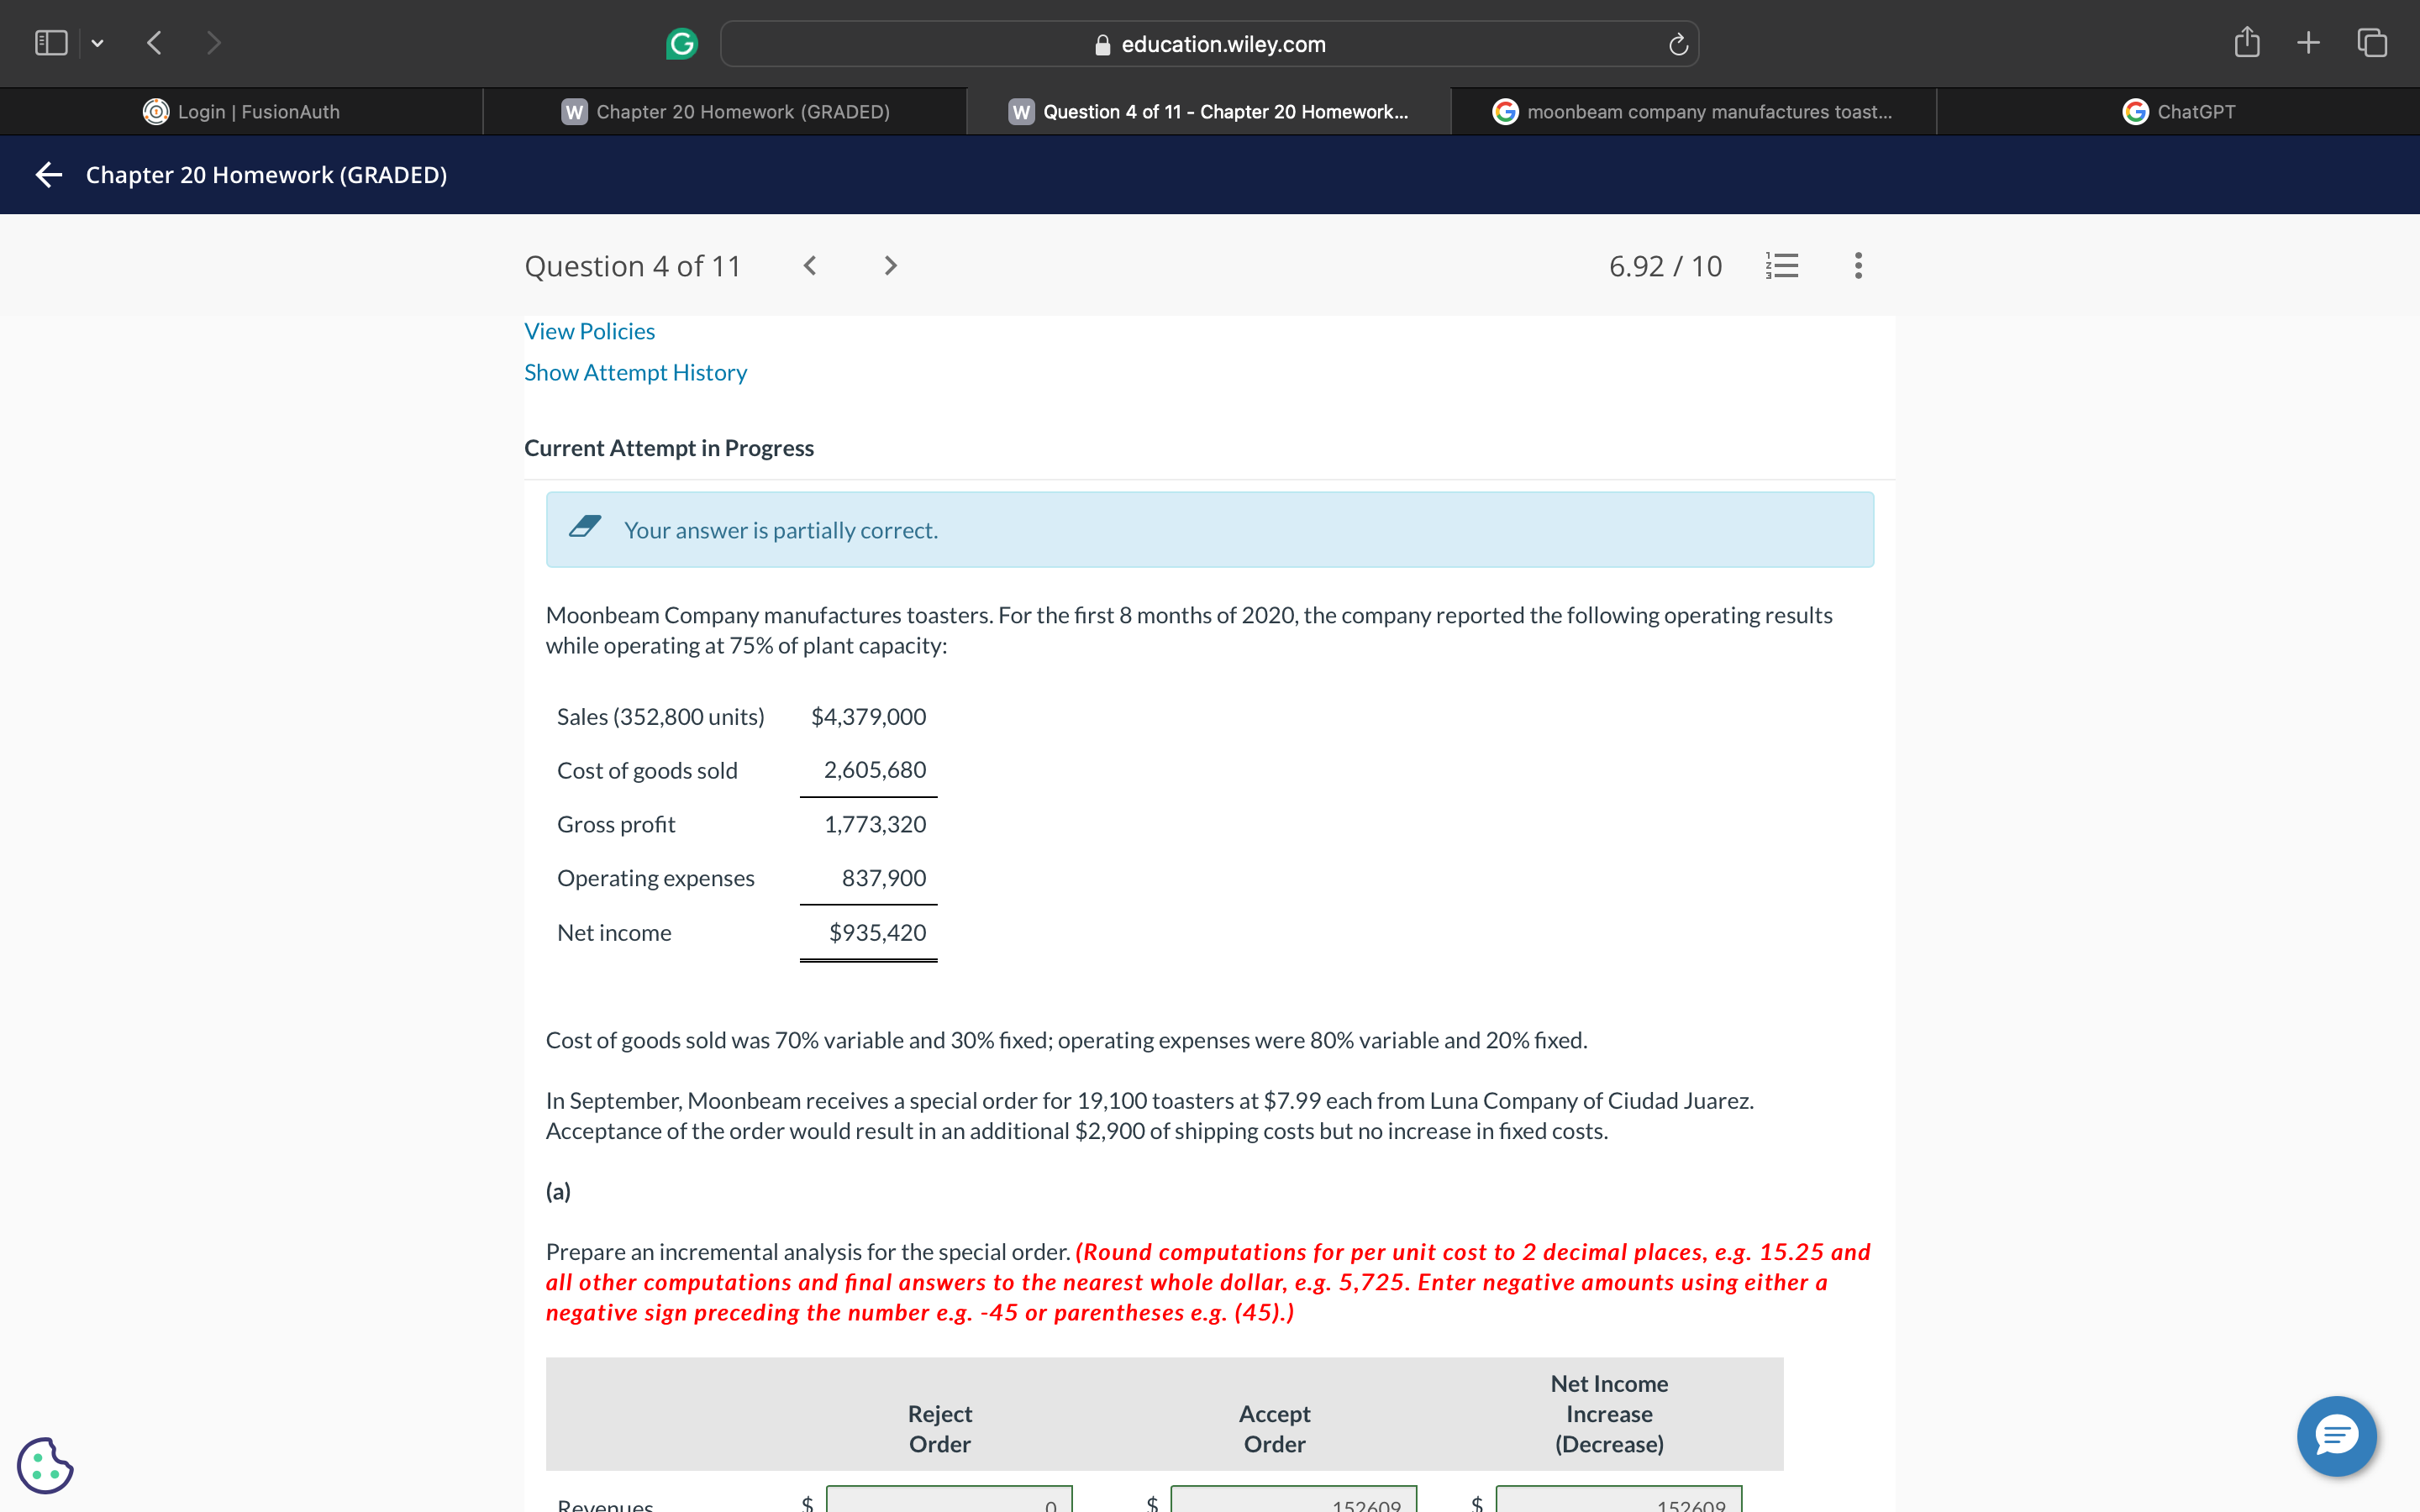Go to next question chevron

pyautogui.click(x=890, y=266)
